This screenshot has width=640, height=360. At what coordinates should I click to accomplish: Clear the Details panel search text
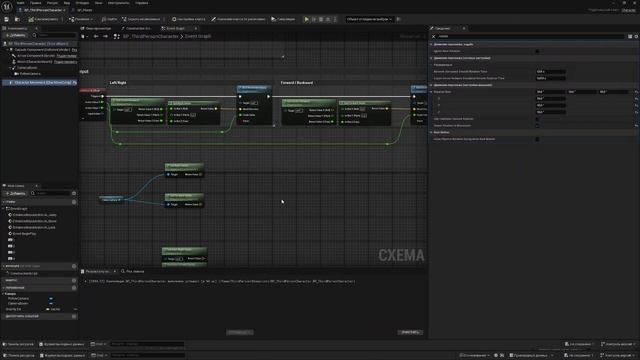tap(433, 36)
